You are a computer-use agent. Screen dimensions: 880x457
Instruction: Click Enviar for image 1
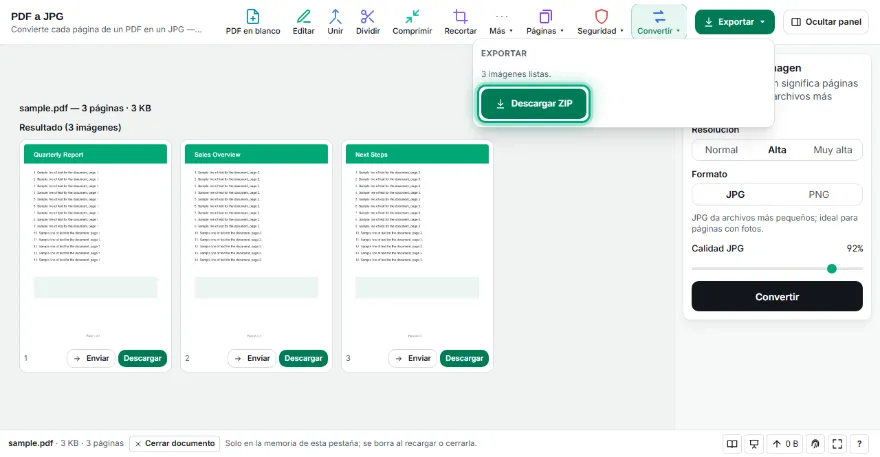[x=91, y=358]
